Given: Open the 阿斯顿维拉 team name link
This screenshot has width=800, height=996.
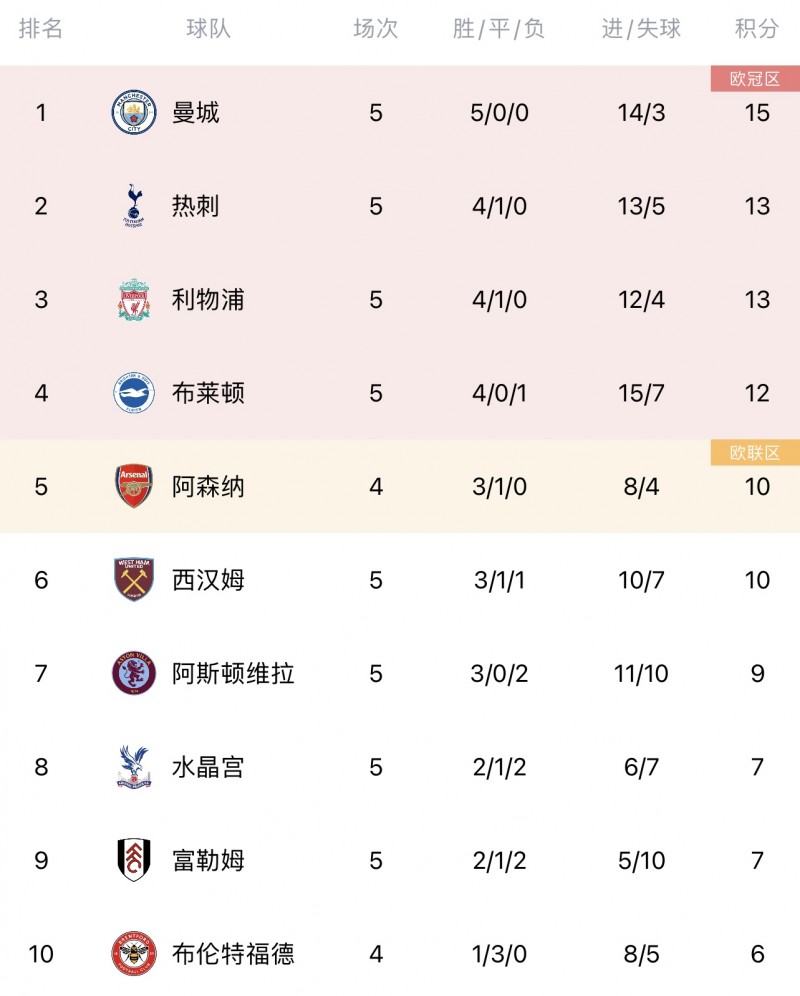Looking at the screenshot, I should (x=233, y=673).
